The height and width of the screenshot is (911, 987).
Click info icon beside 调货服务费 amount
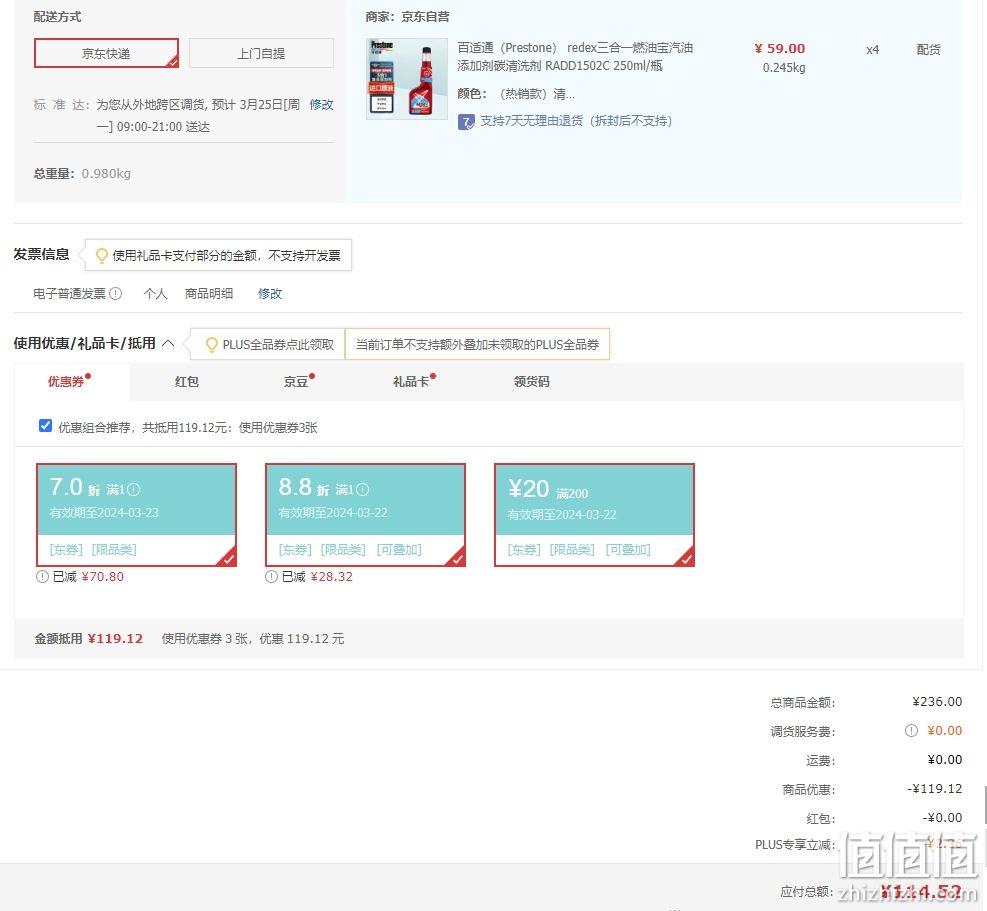tap(911, 730)
